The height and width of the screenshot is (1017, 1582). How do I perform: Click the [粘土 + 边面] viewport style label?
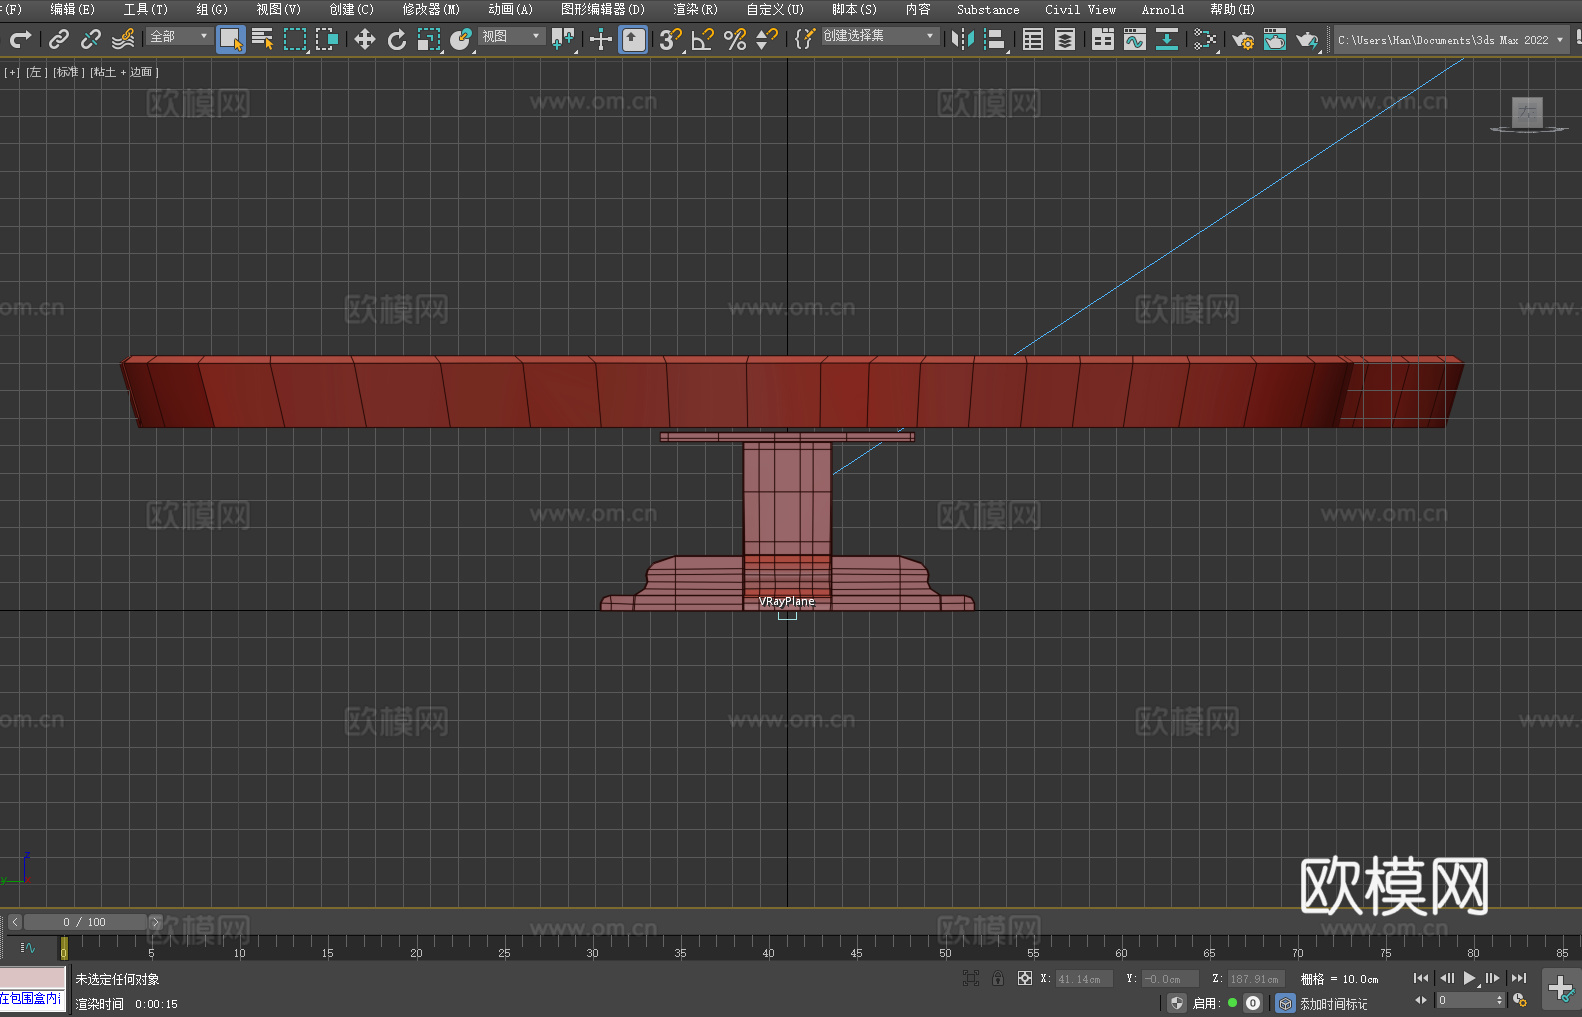[125, 72]
